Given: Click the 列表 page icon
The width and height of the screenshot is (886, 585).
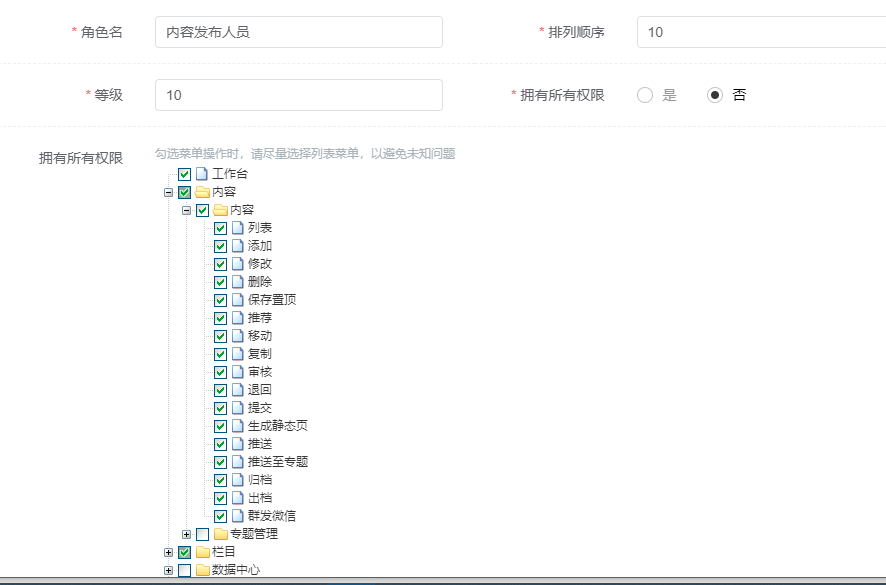Looking at the screenshot, I should point(237,228).
